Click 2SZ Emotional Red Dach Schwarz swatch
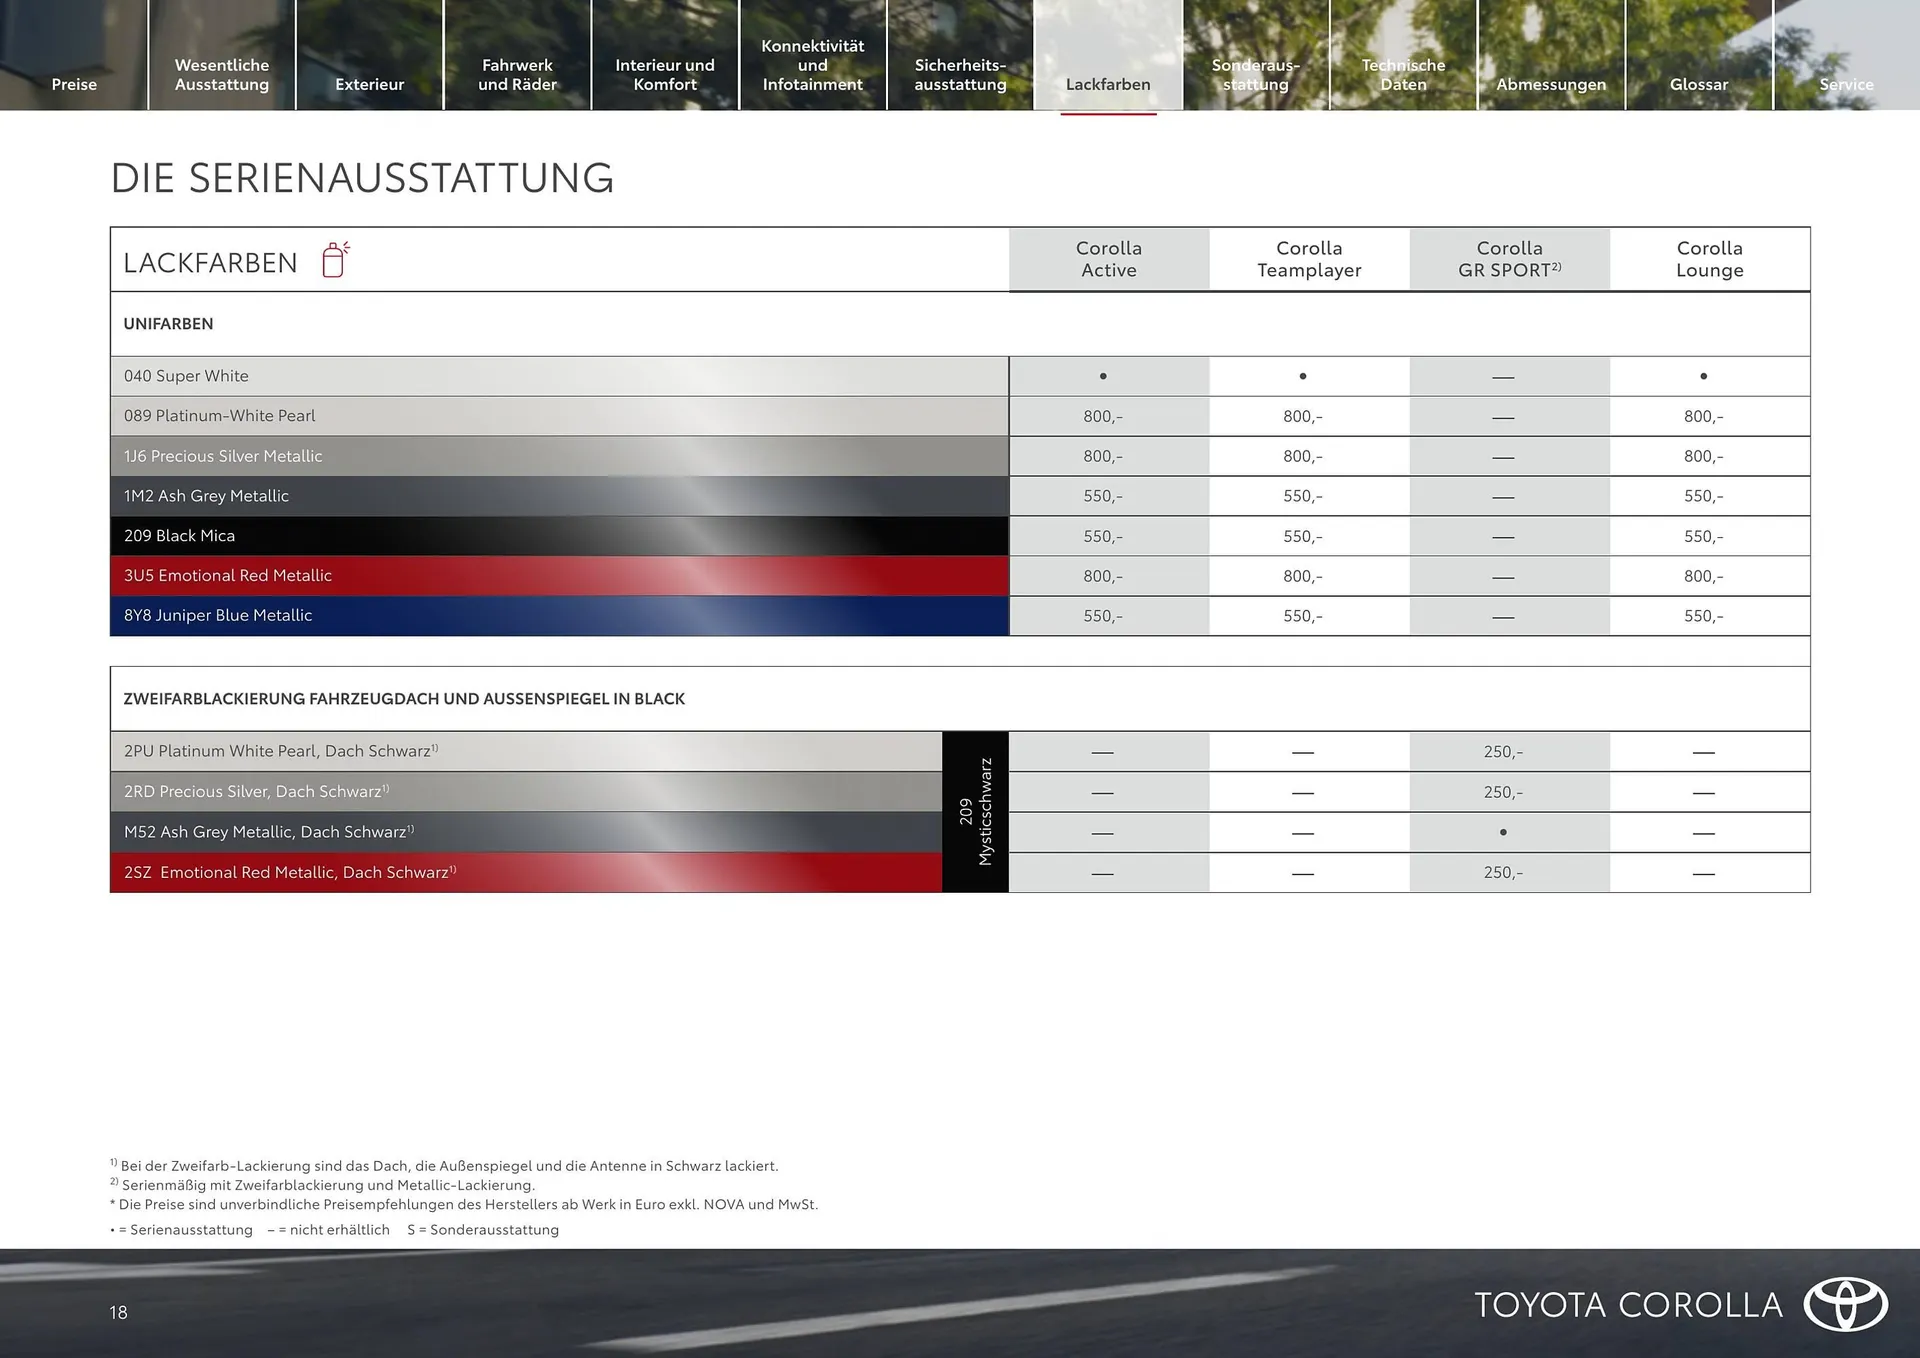Image resolution: width=1920 pixels, height=1358 pixels. point(525,872)
